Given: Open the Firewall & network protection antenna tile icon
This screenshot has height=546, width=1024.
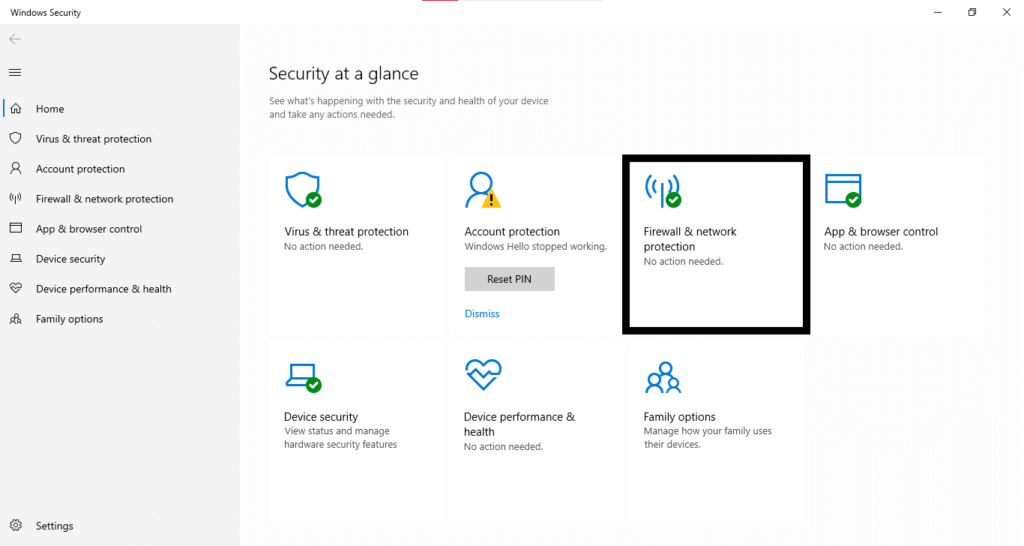Looking at the screenshot, I should click(662, 189).
